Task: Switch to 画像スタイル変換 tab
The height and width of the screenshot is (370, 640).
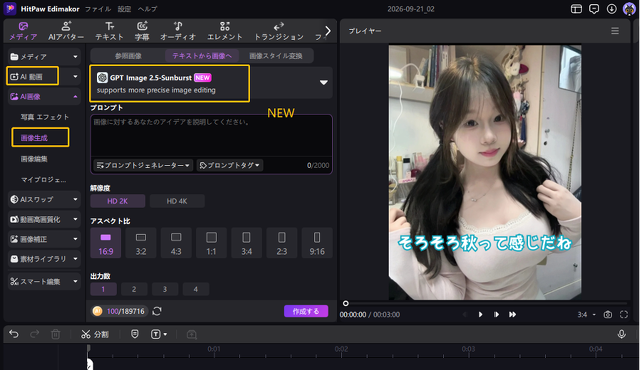Action: coord(276,56)
